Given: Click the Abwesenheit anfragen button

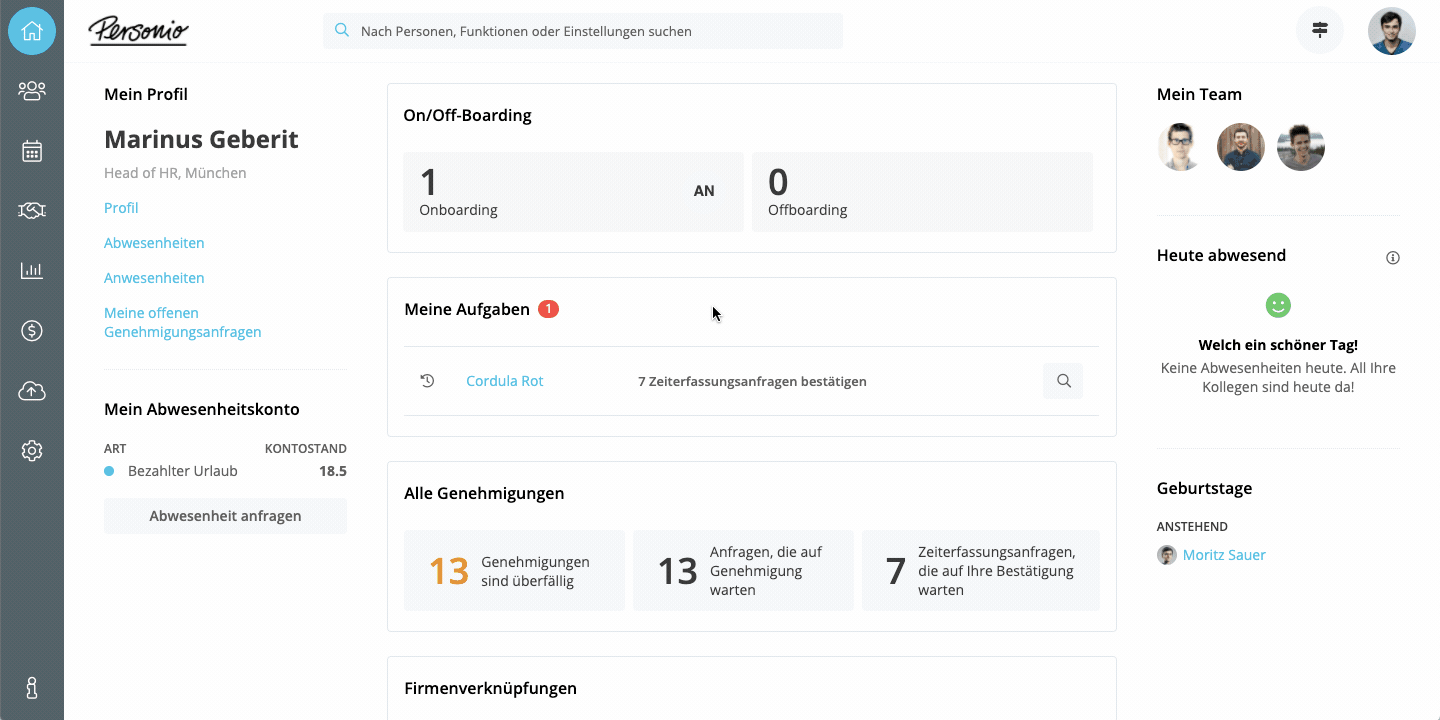Looking at the screenshot, I should (225, 516).
